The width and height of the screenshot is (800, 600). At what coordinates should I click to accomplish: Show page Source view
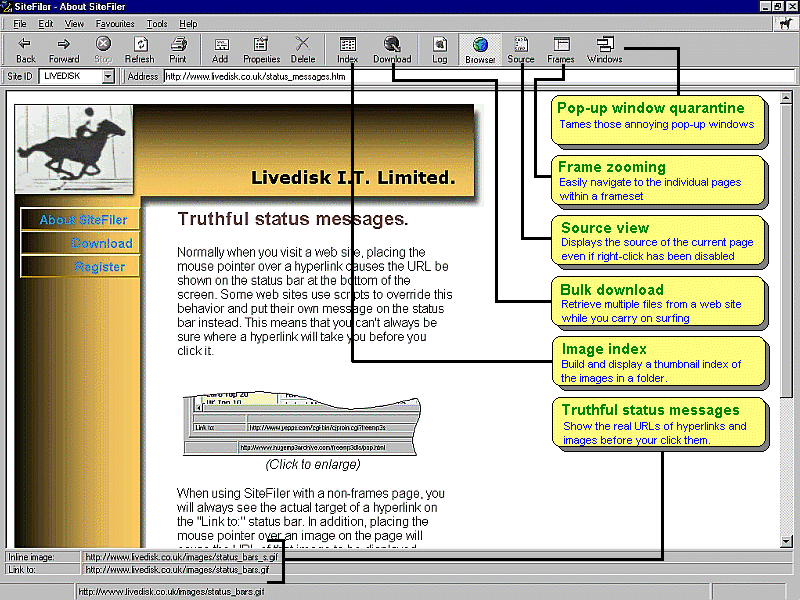coord(520,50)
